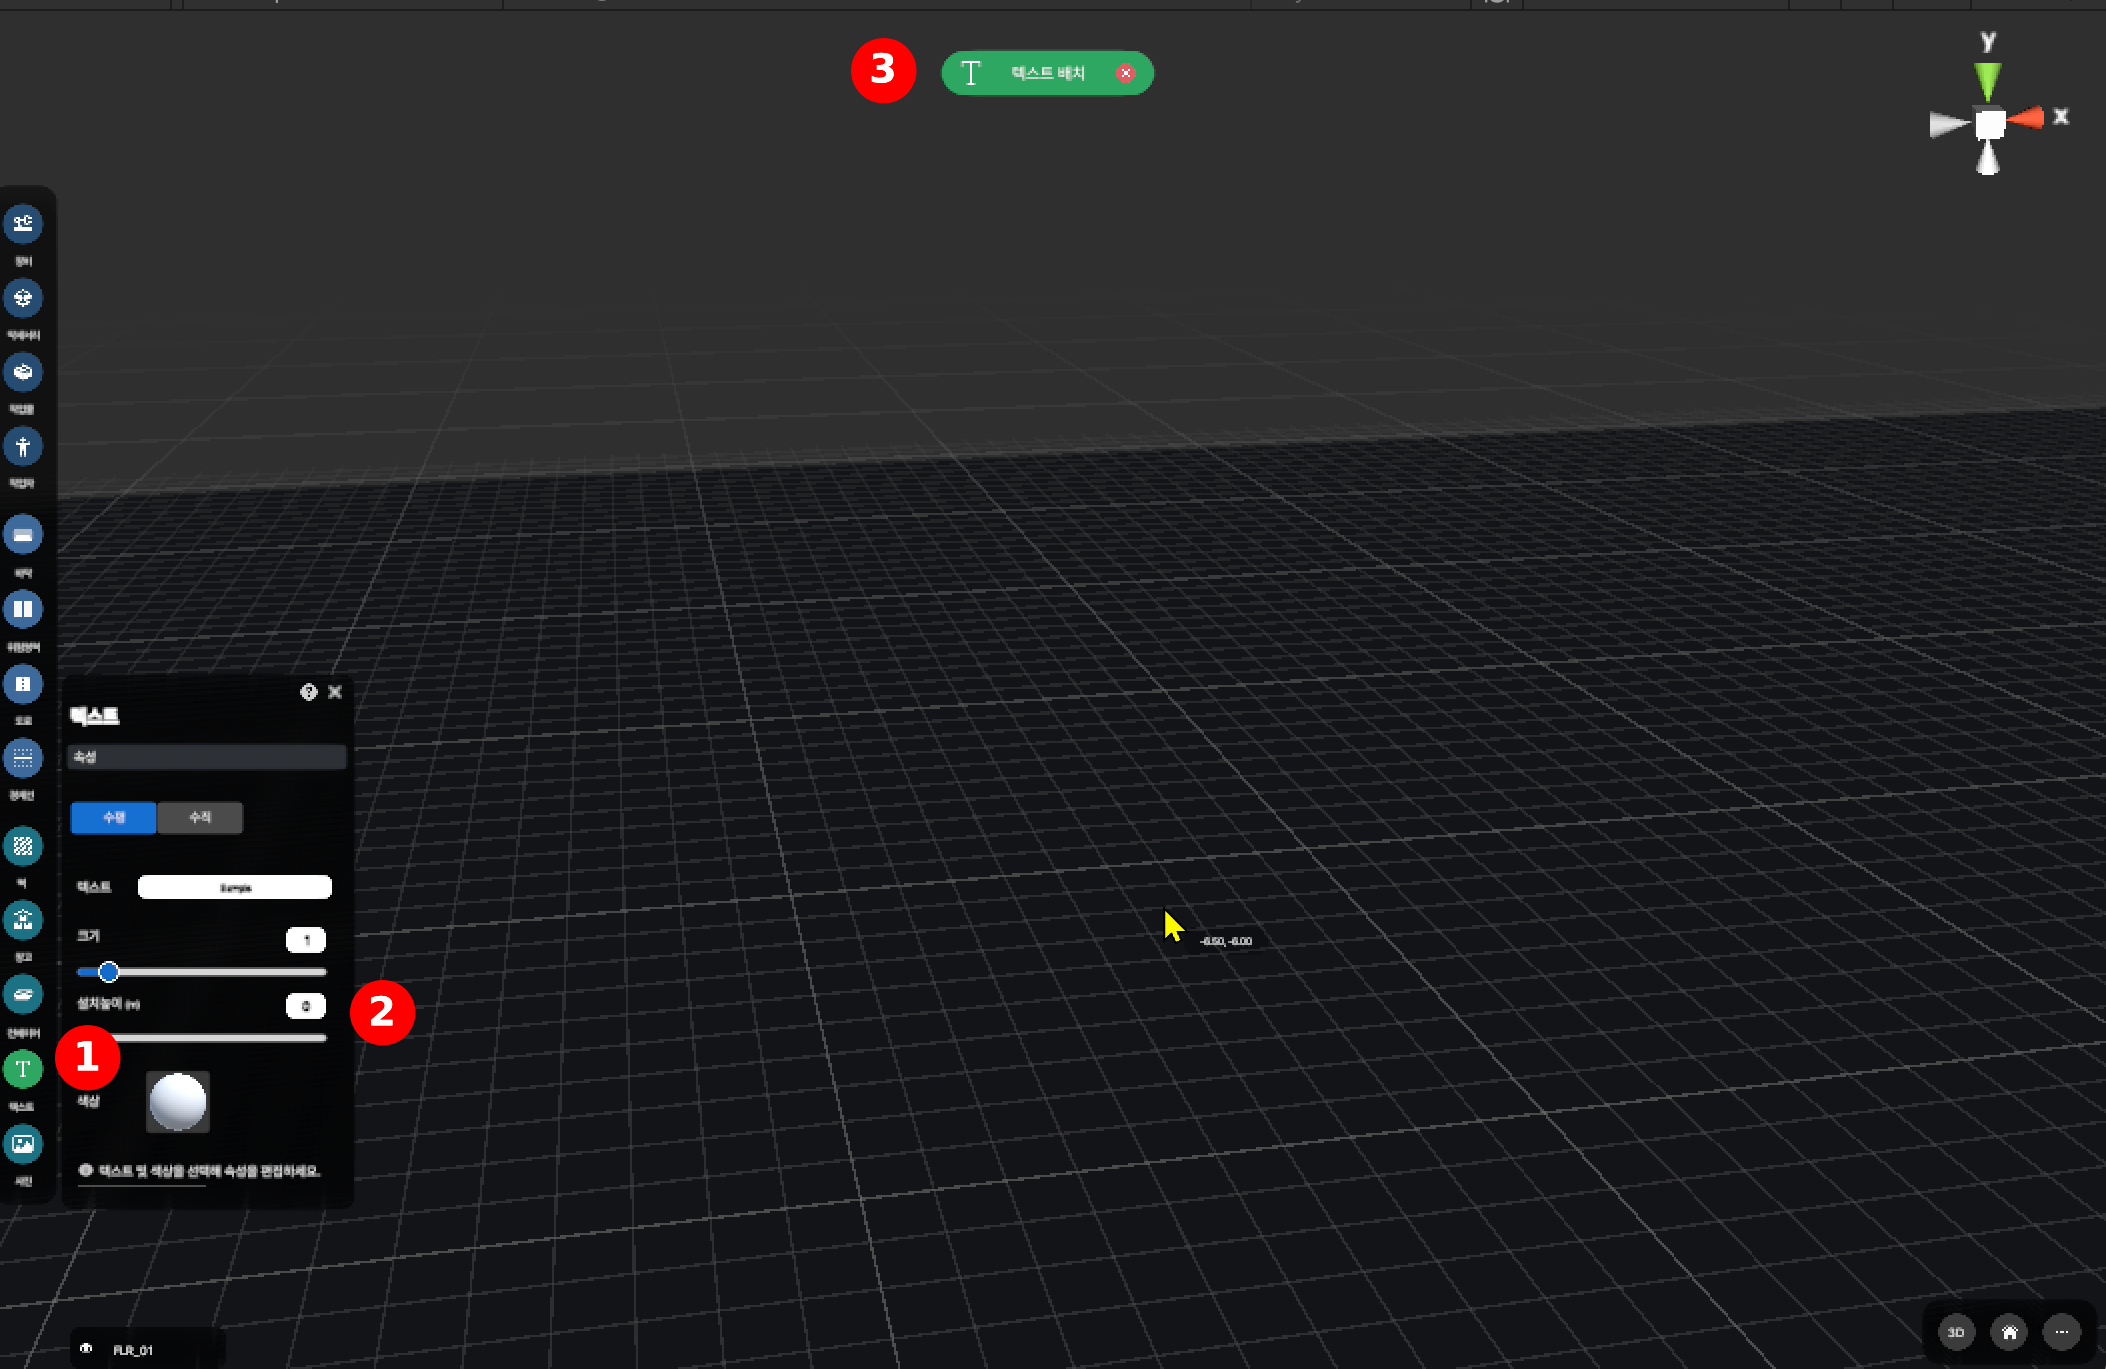Viewport: 2106px width, 1369px height.
Task: Switch view with the 3D button
Action: [x=1956, y=1332]
